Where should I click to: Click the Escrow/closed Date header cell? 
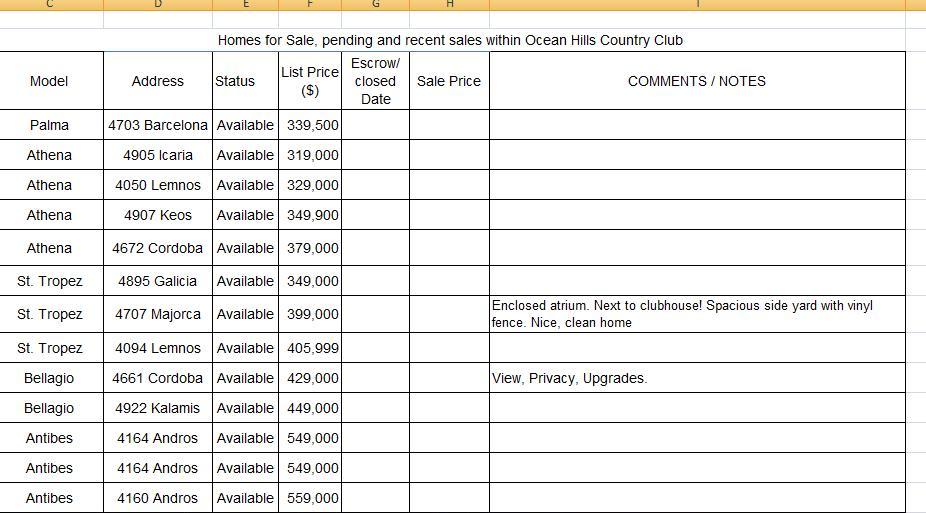point(375,81)
